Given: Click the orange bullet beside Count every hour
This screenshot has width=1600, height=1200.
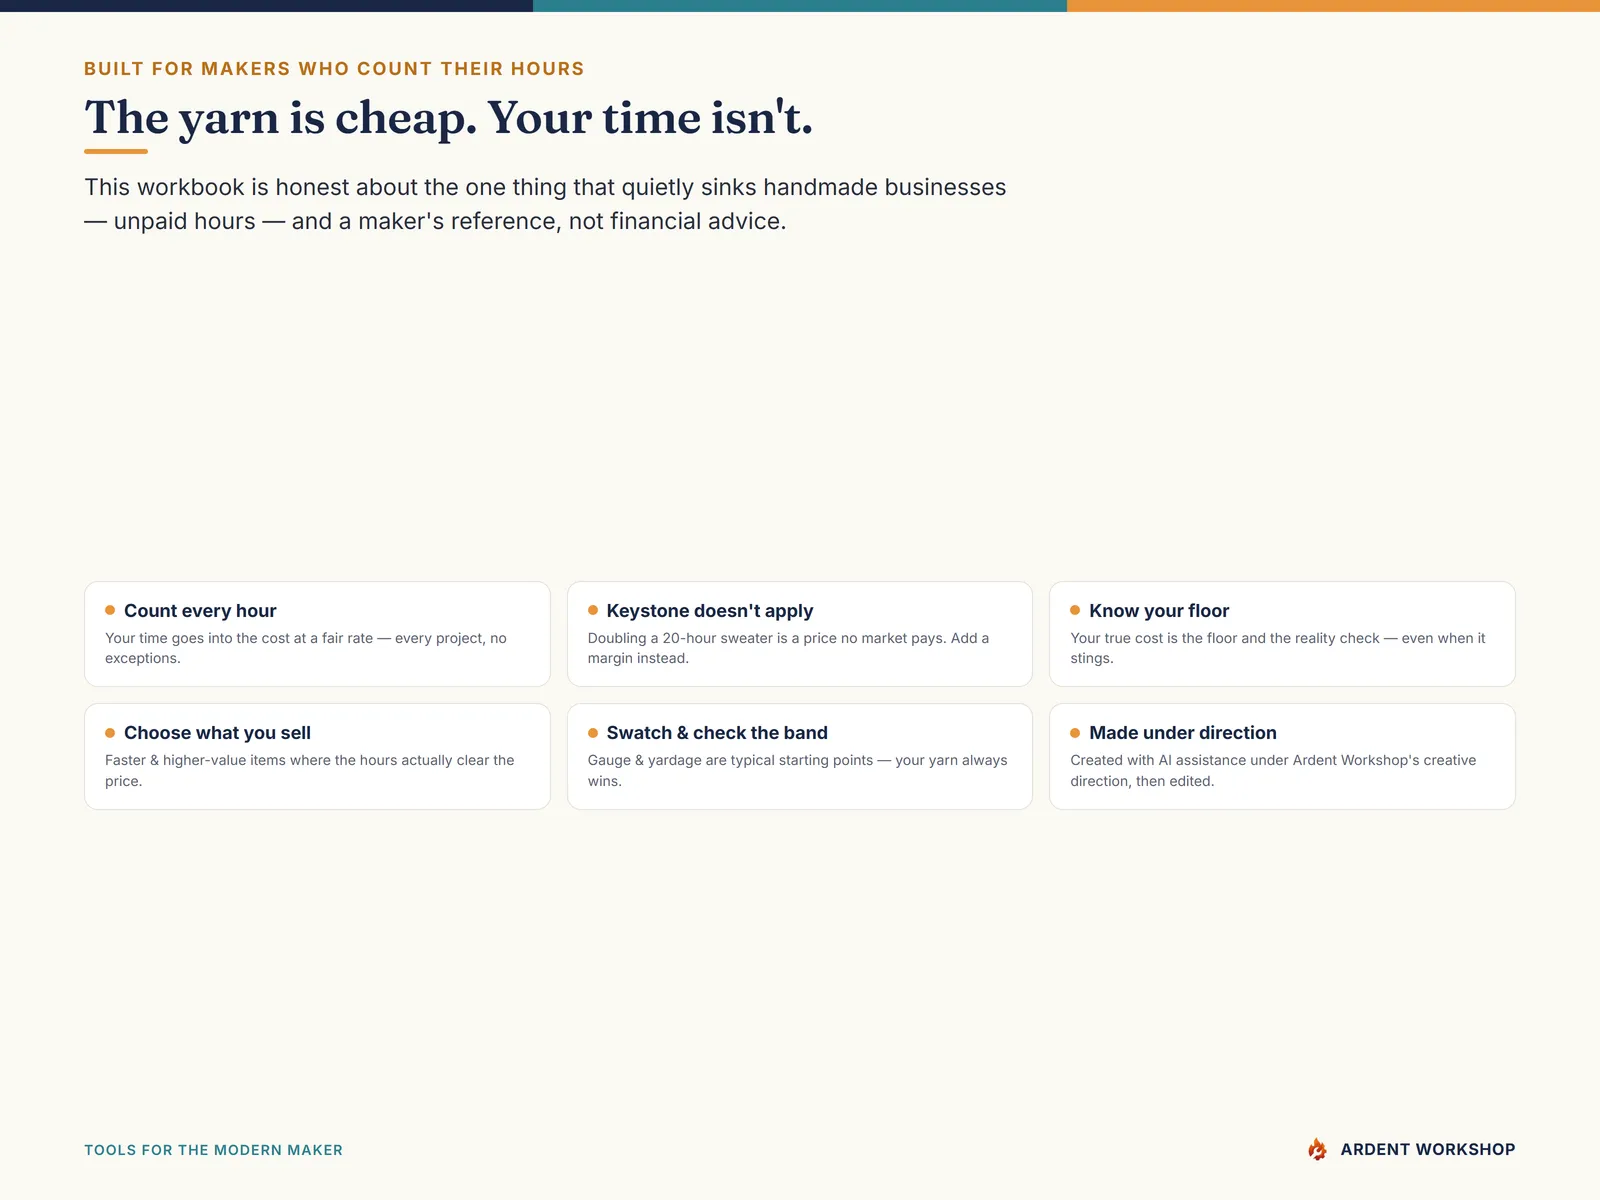Looking at the screenshot, I should click(x=110, y=610).
